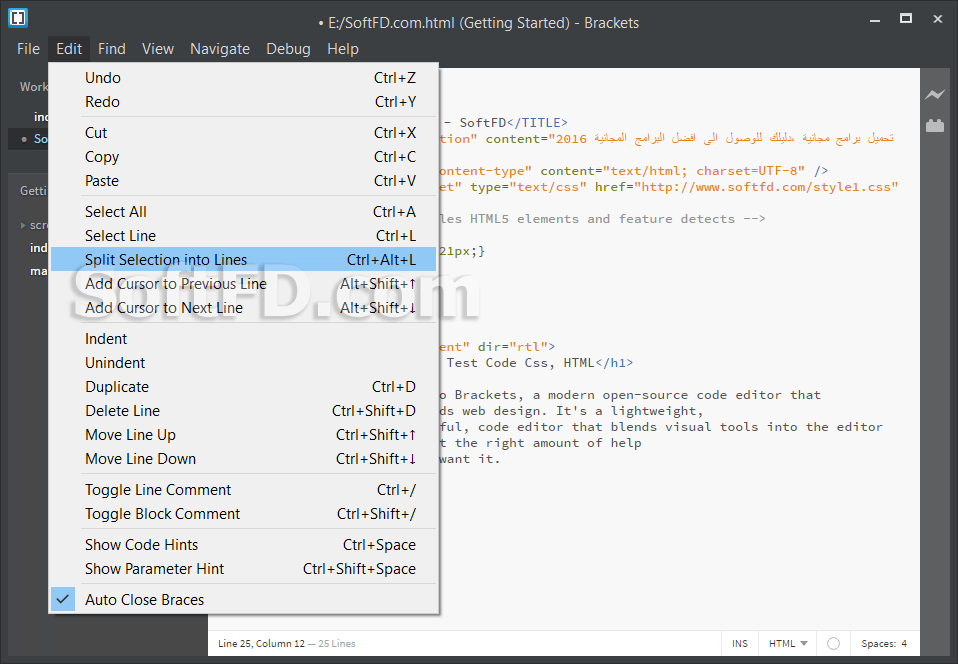Click the 'Test Code Css, HTML' heading line

(520, 363)
